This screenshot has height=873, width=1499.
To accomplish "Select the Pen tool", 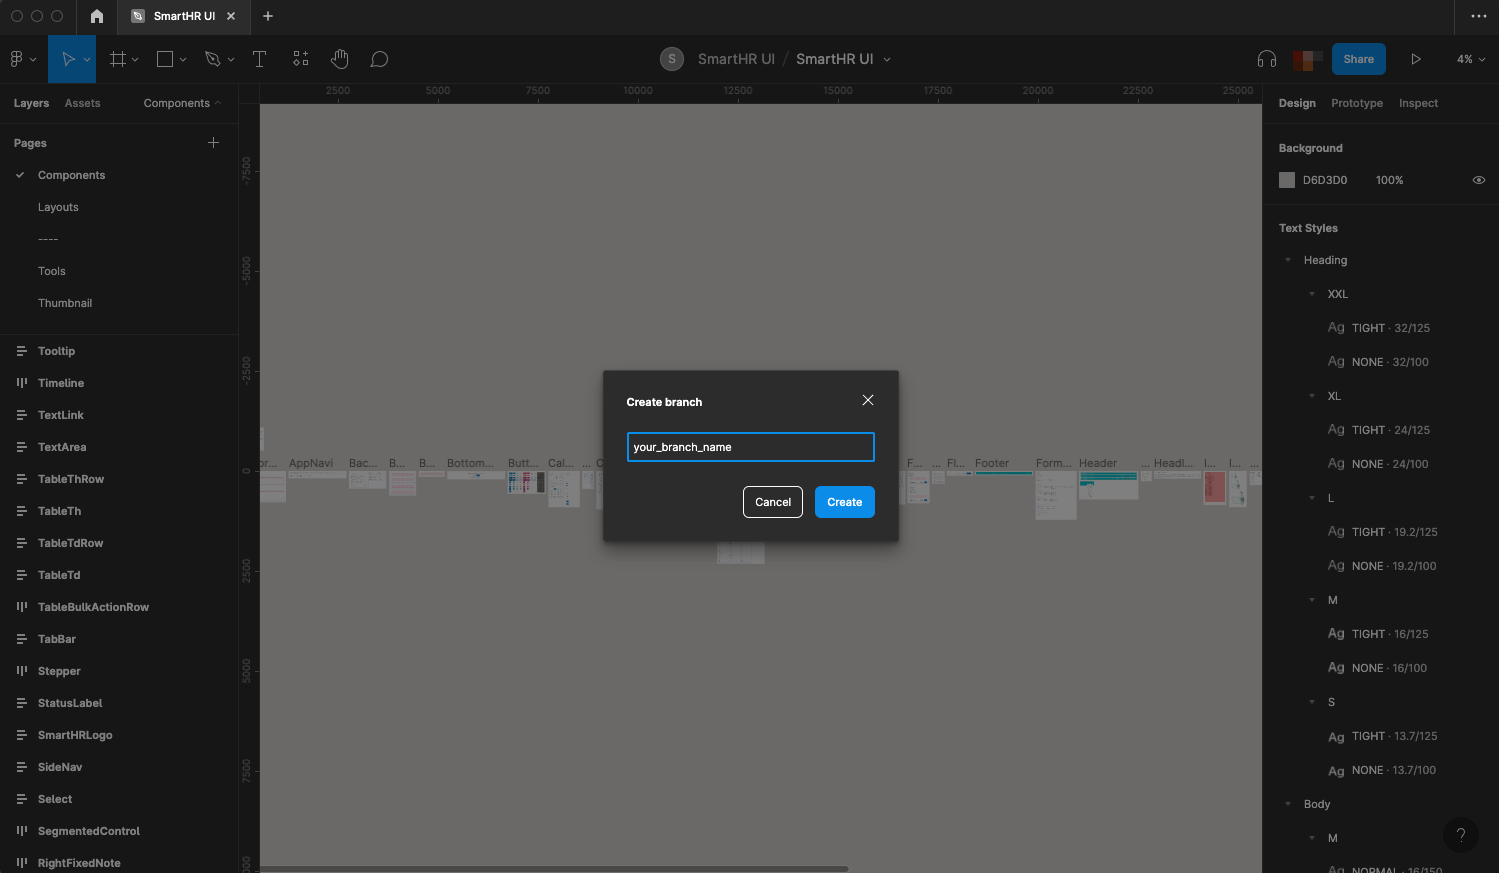I will coord(212,59).
